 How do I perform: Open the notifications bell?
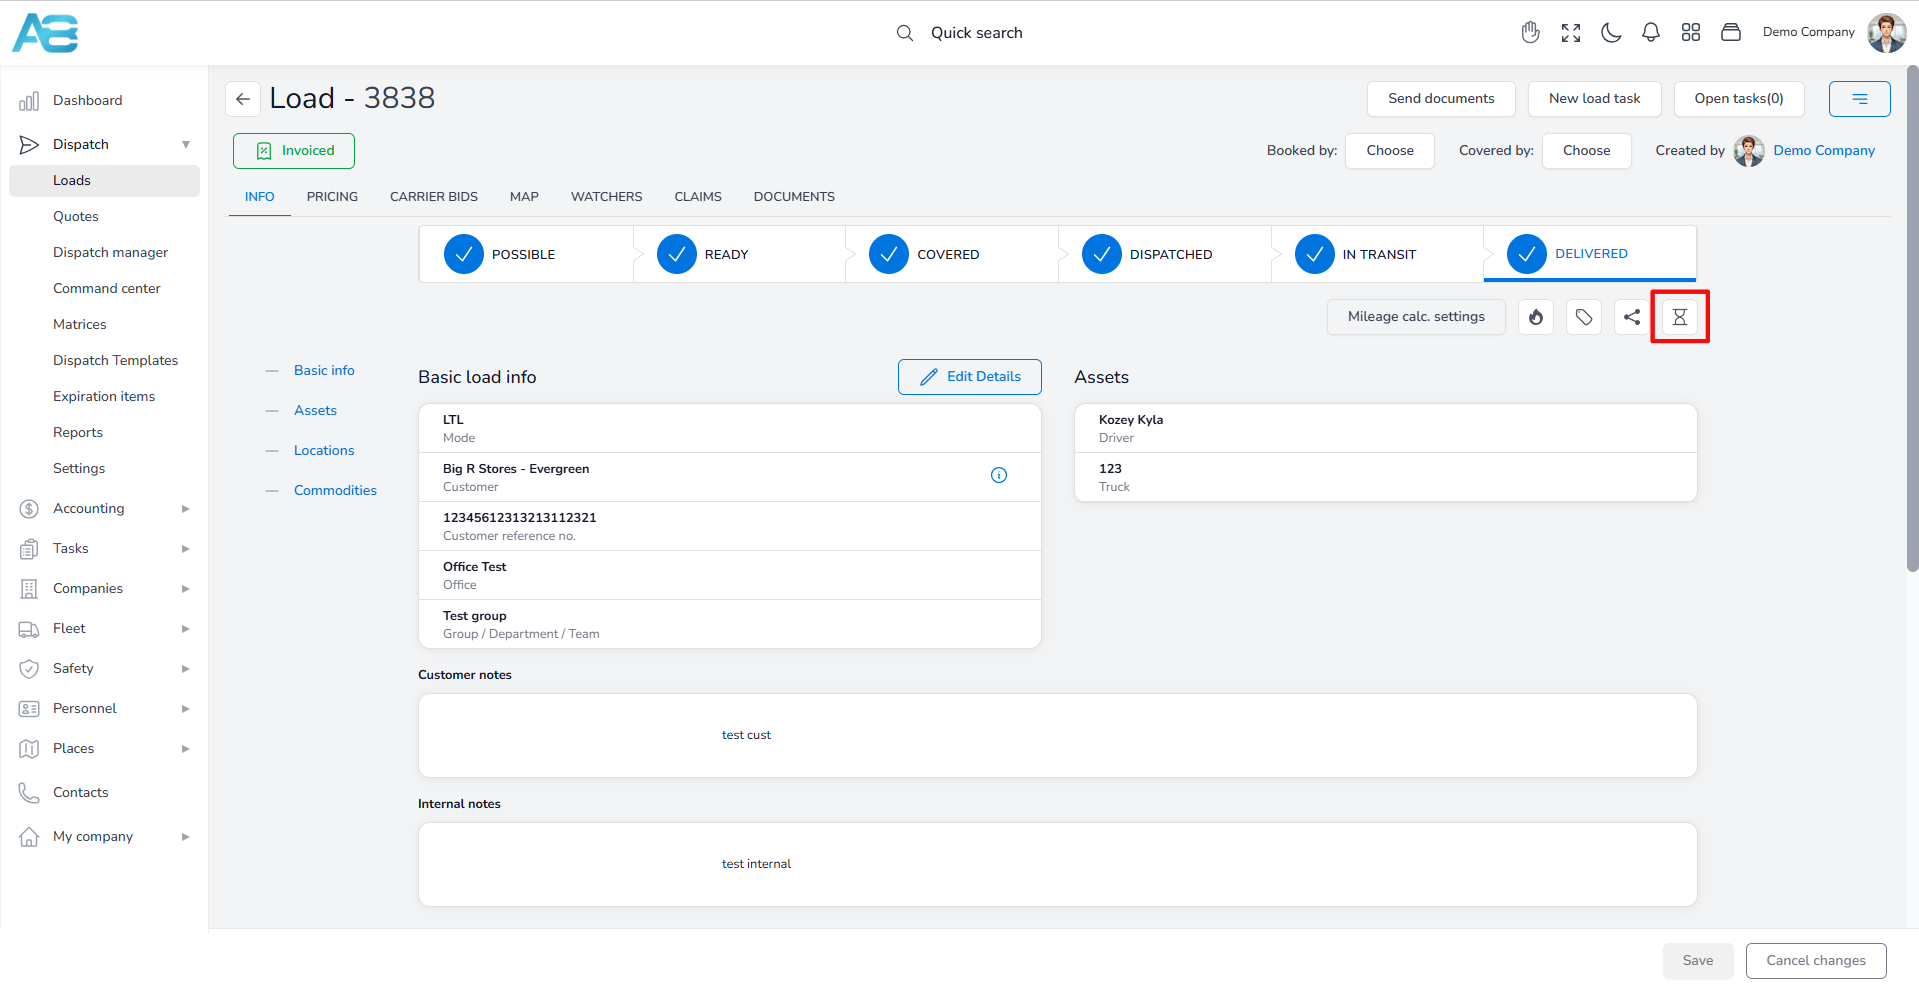coord(1650,33)
